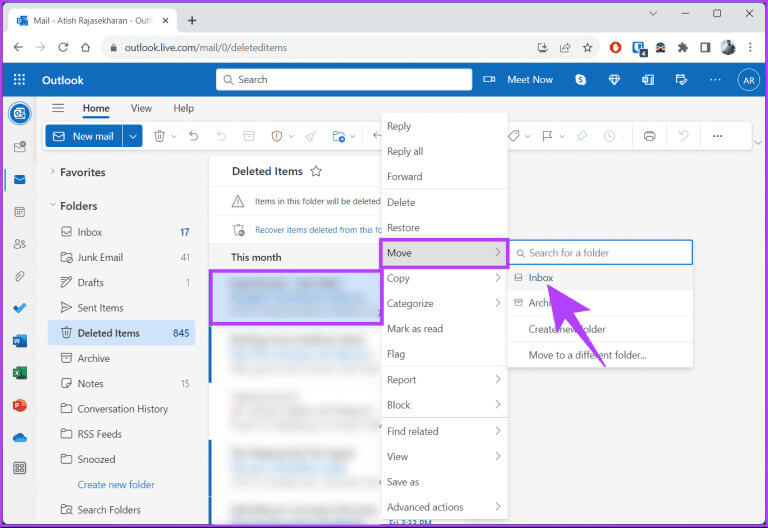Open the Delete options dropdown arrow
Screen dimensions: 768x528
(174, 137)
